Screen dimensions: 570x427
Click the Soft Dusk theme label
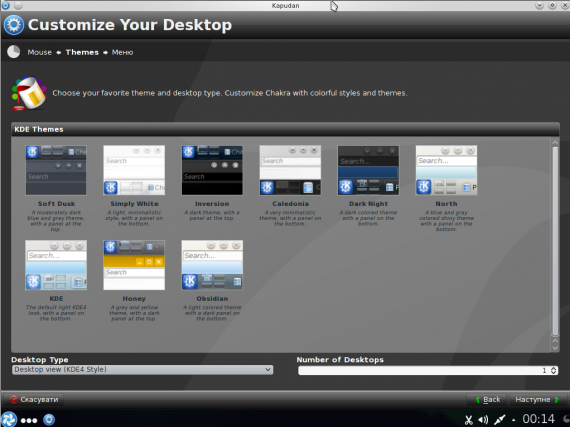[56, 204]
